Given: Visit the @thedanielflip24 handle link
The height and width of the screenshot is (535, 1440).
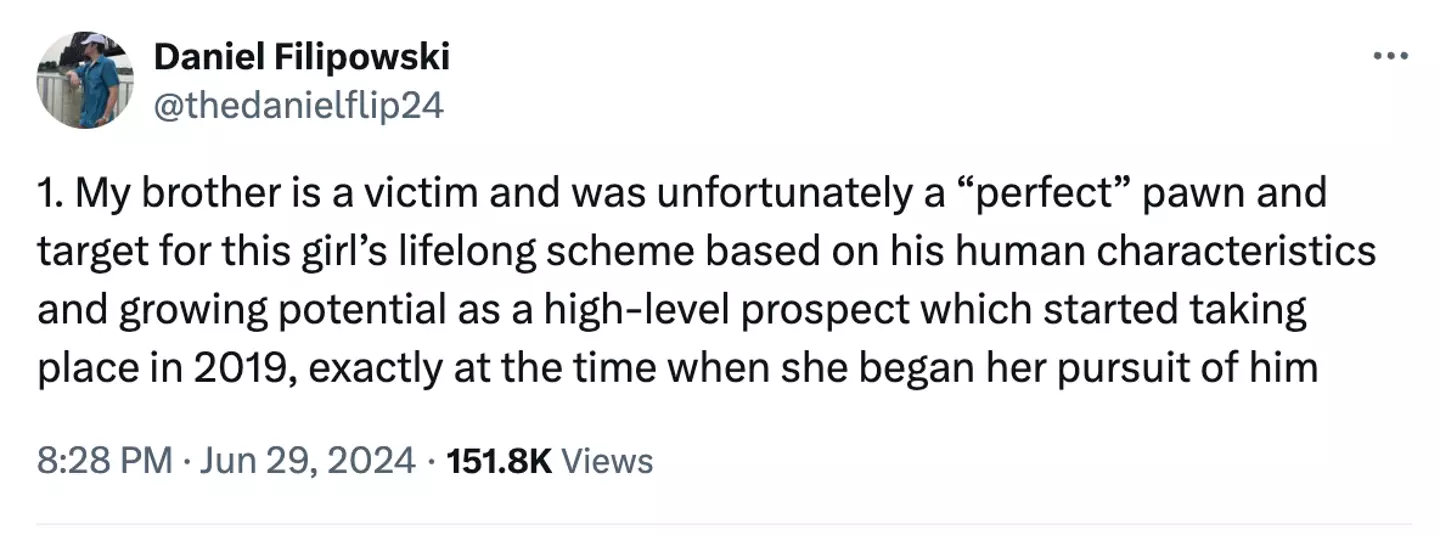Looking at the screenshot, I should pos(298,104).
